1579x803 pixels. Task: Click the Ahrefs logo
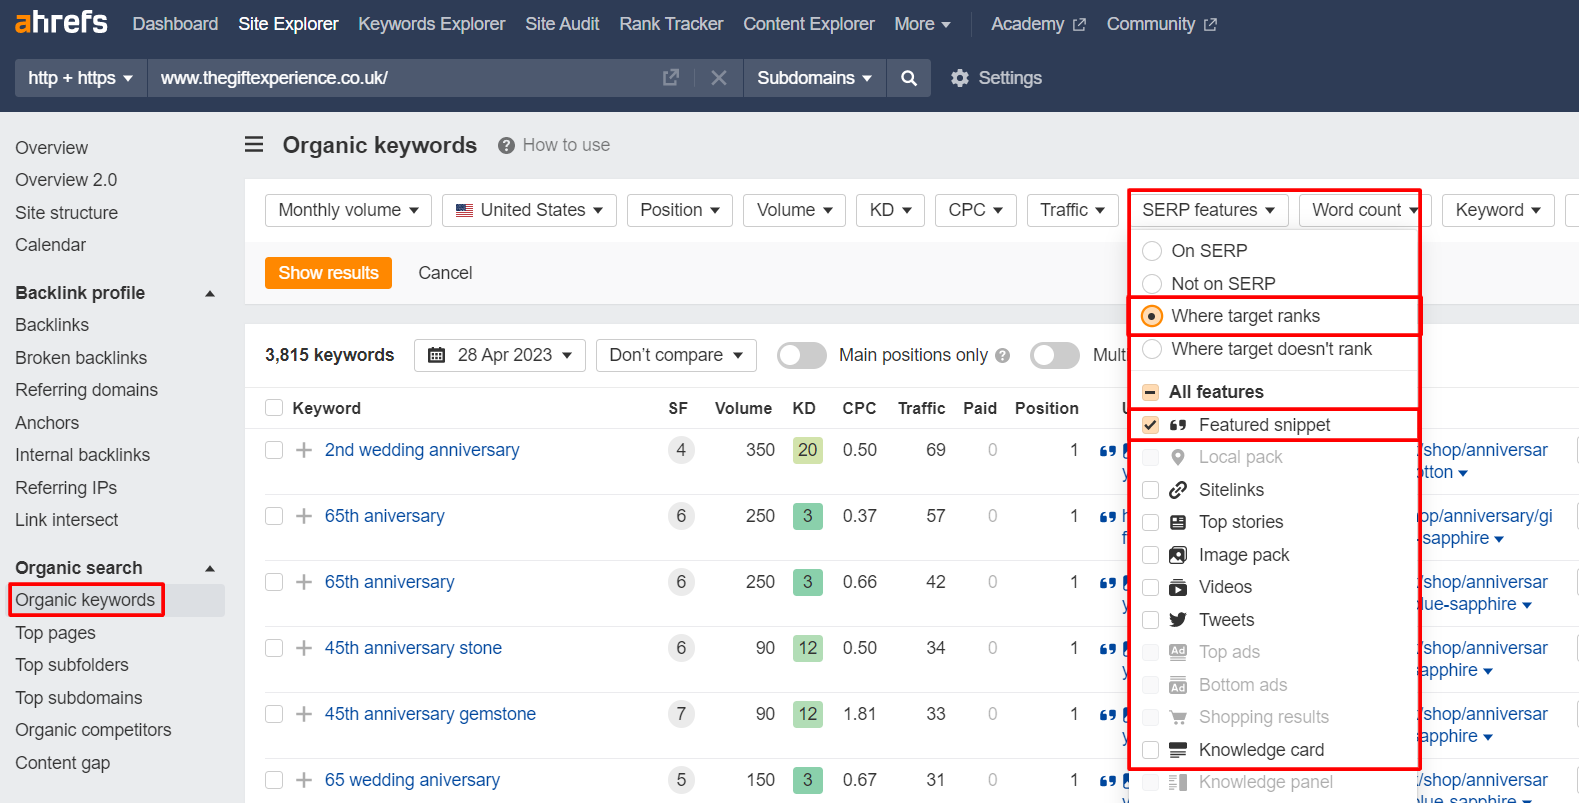(x=61, y=22)
